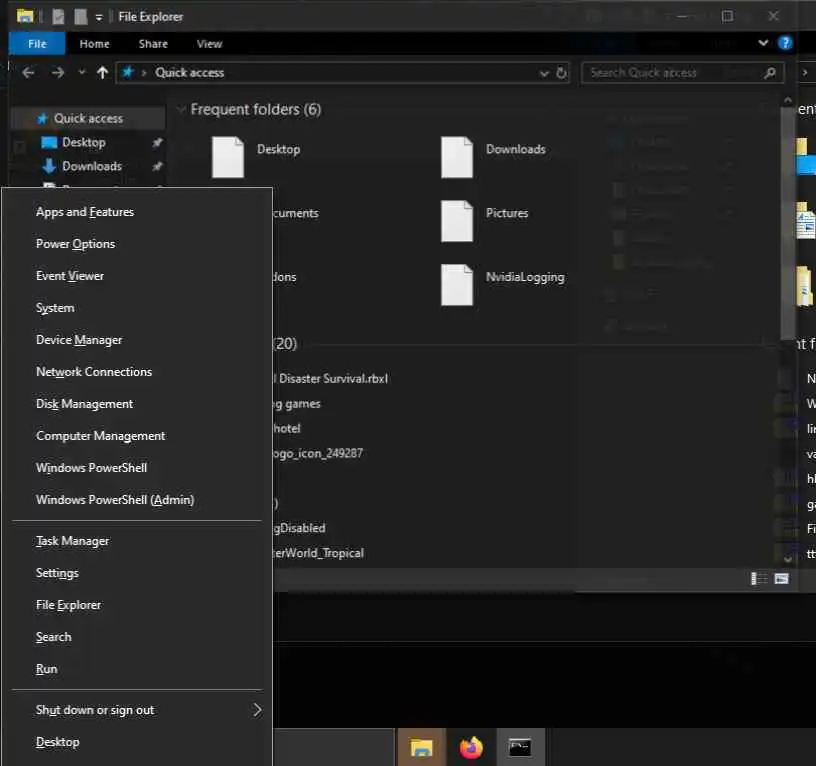Screen dimensions: 816x766
Task: Click the scrollbar up arrow in file pane
Action: tap(788, 100)
